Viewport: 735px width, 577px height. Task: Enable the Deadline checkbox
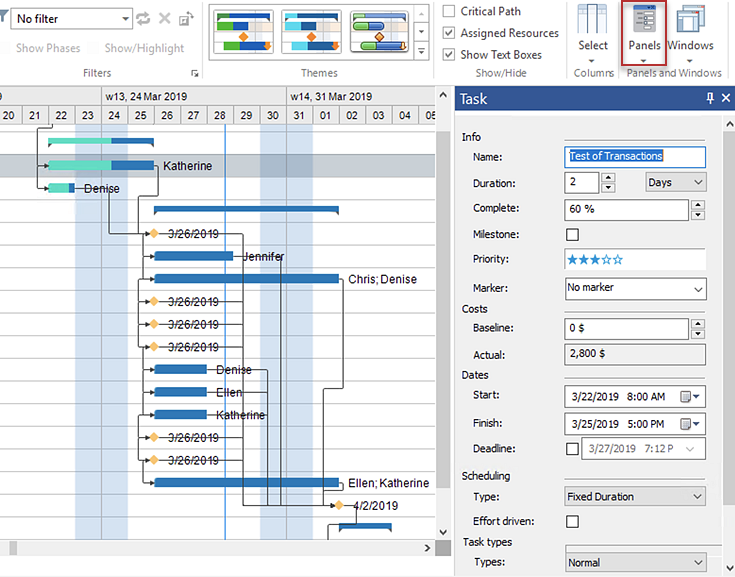(x=572, y=449)
